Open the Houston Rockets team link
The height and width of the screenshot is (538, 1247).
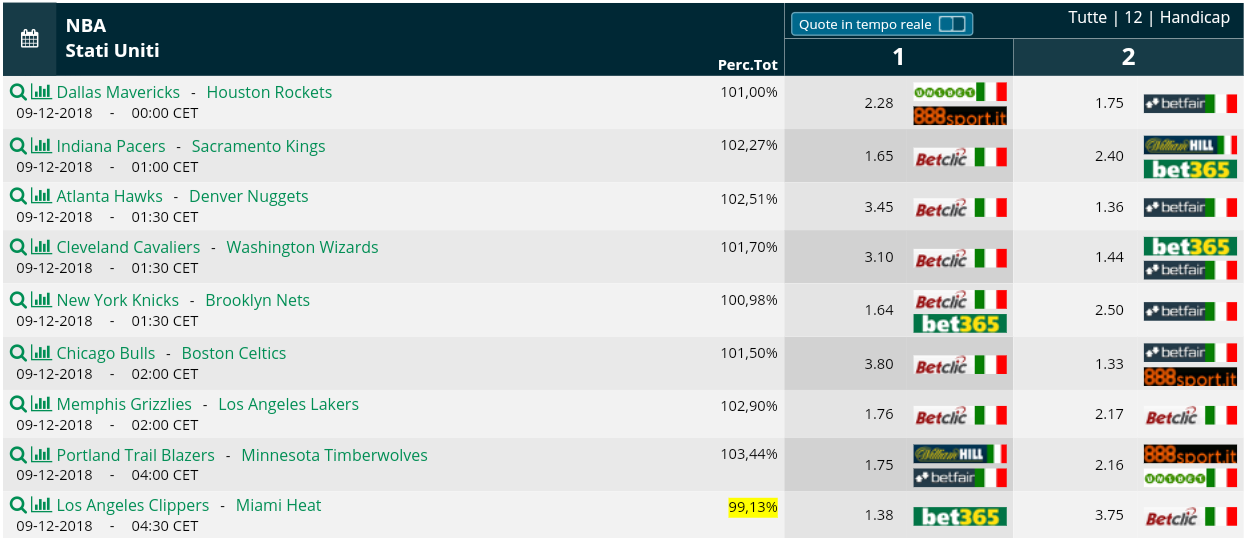point(269,92)
